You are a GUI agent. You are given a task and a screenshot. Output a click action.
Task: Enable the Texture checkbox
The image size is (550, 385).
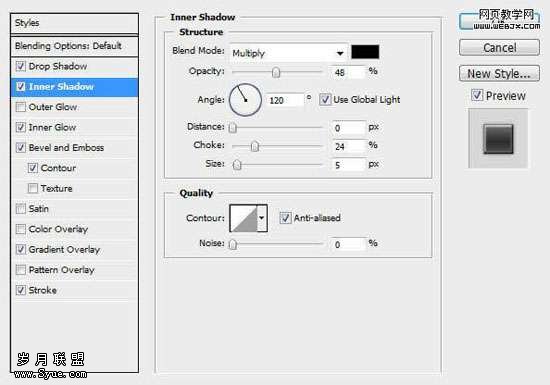coord(33,188)
